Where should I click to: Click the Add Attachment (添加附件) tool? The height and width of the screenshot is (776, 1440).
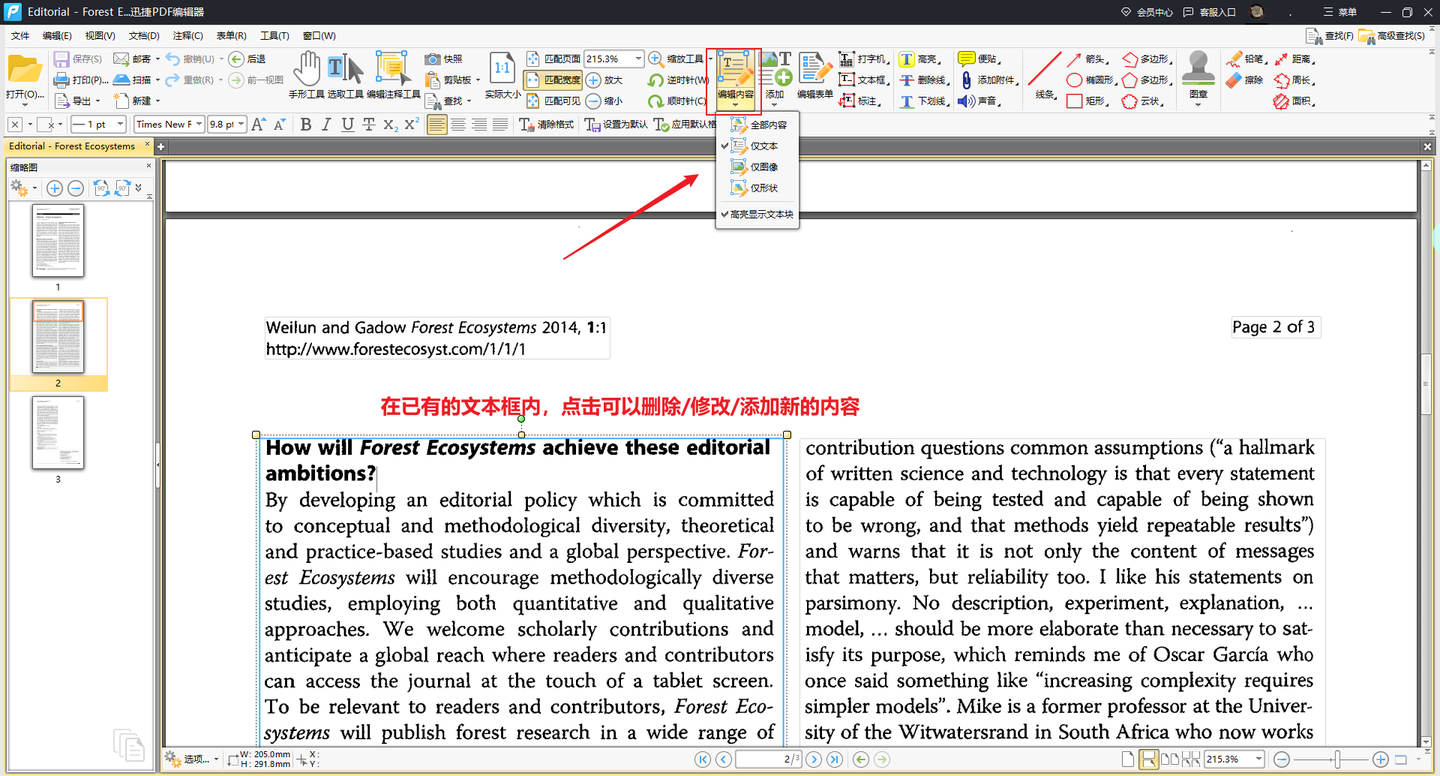(988, 80)
